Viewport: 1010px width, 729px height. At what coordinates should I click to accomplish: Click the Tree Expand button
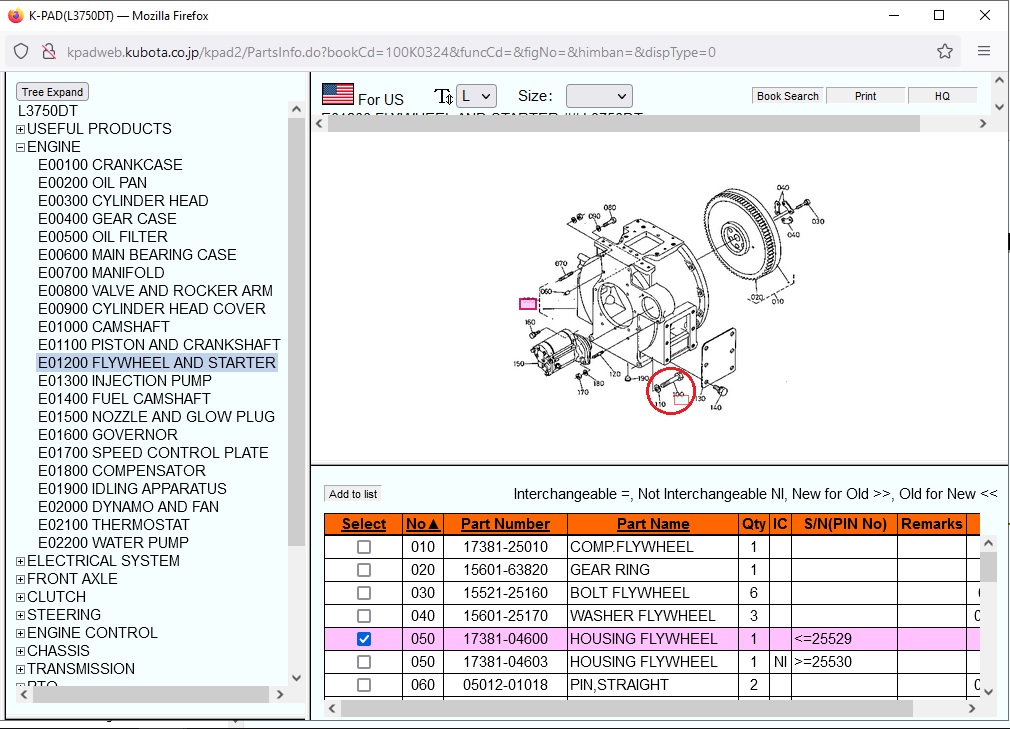[52, 92]
